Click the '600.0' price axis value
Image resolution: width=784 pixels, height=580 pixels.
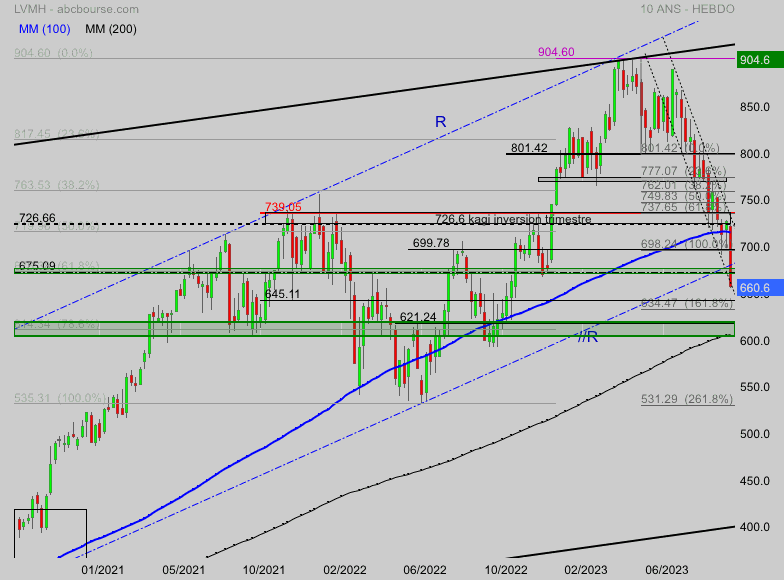point(754,340)
